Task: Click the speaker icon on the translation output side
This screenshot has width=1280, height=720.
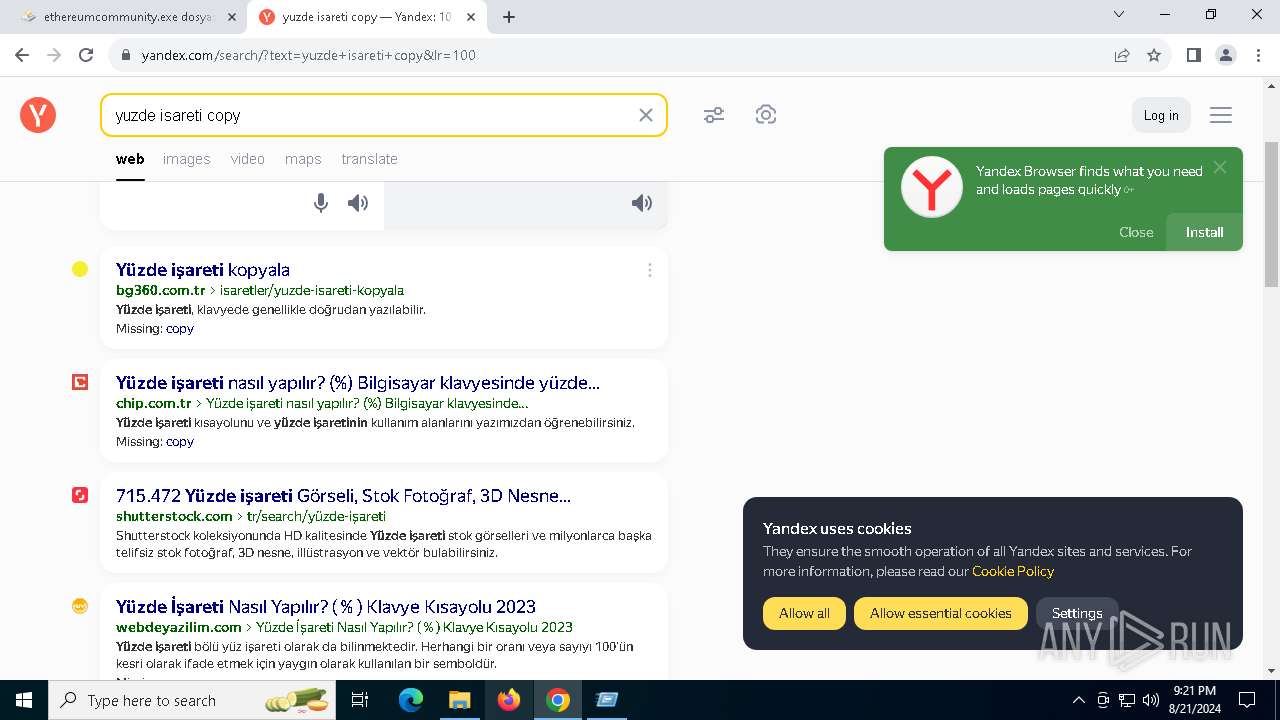Action: [x=642, y=203]
